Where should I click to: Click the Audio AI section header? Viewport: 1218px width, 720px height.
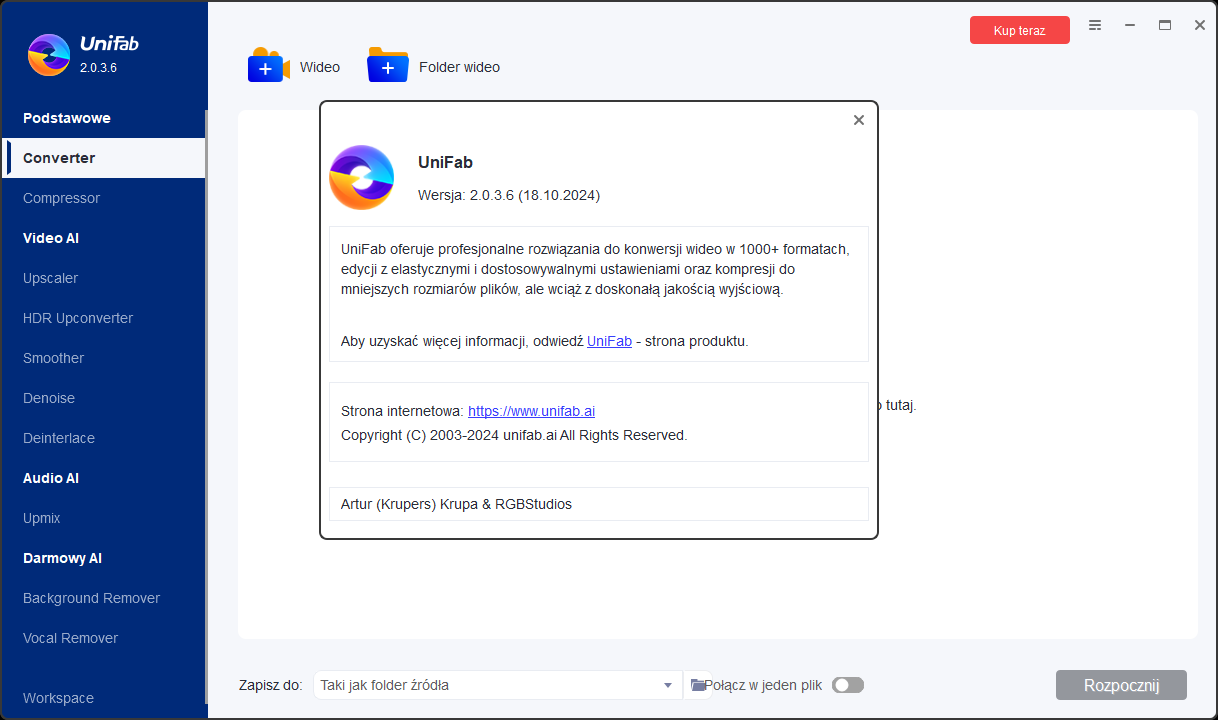(x=51, y=478)
